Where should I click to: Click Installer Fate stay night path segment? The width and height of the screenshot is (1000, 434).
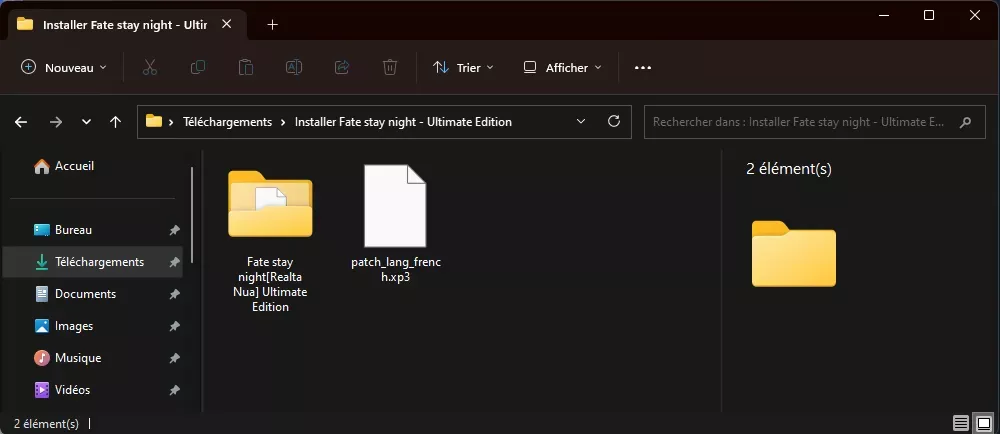(x=403, y=122)
